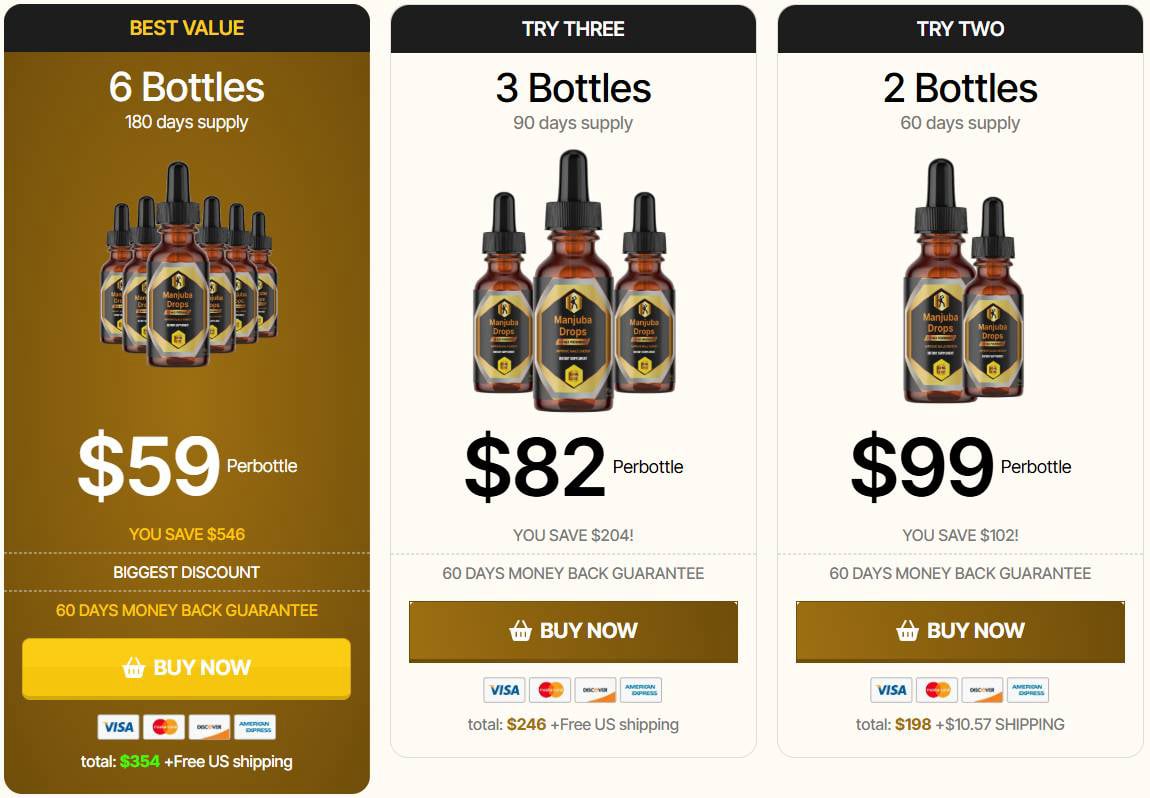Click the three-bottle product image
The height and width of the screenshot is (798, 1150).
574,280
